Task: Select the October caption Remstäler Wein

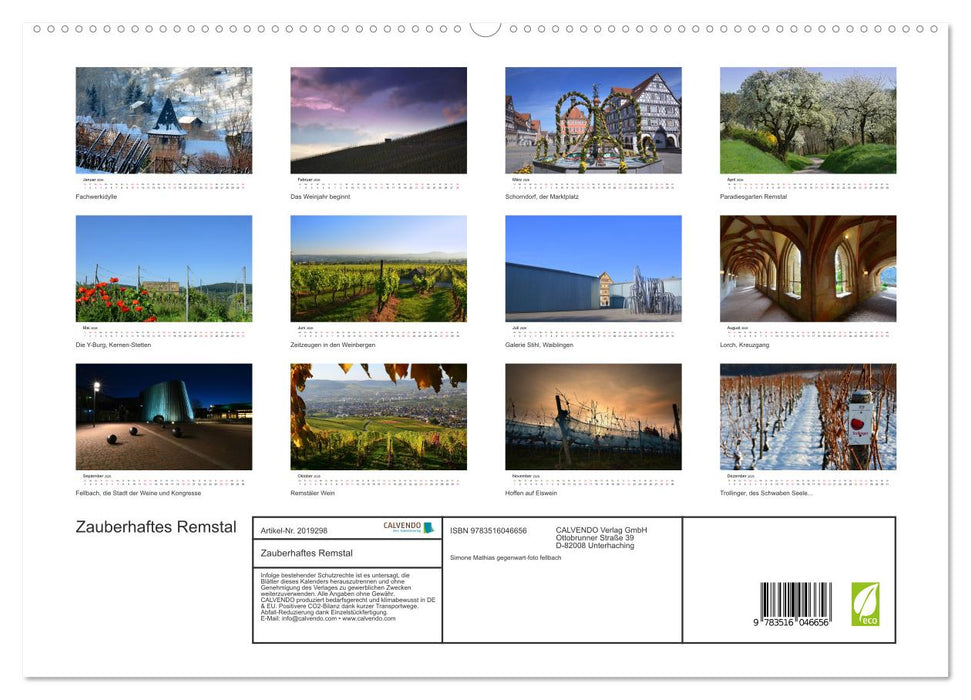Action: point(313,492)
